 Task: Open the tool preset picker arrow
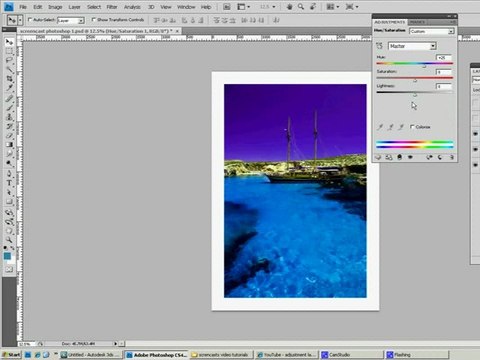tap(20, 20)
